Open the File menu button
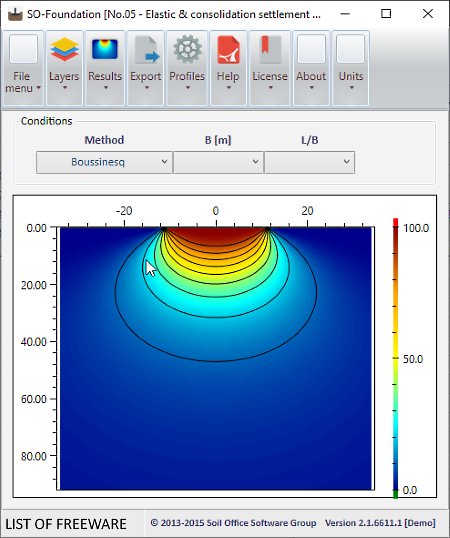The height and width of the screenshot is (538, 450). [x=23, y=68]
